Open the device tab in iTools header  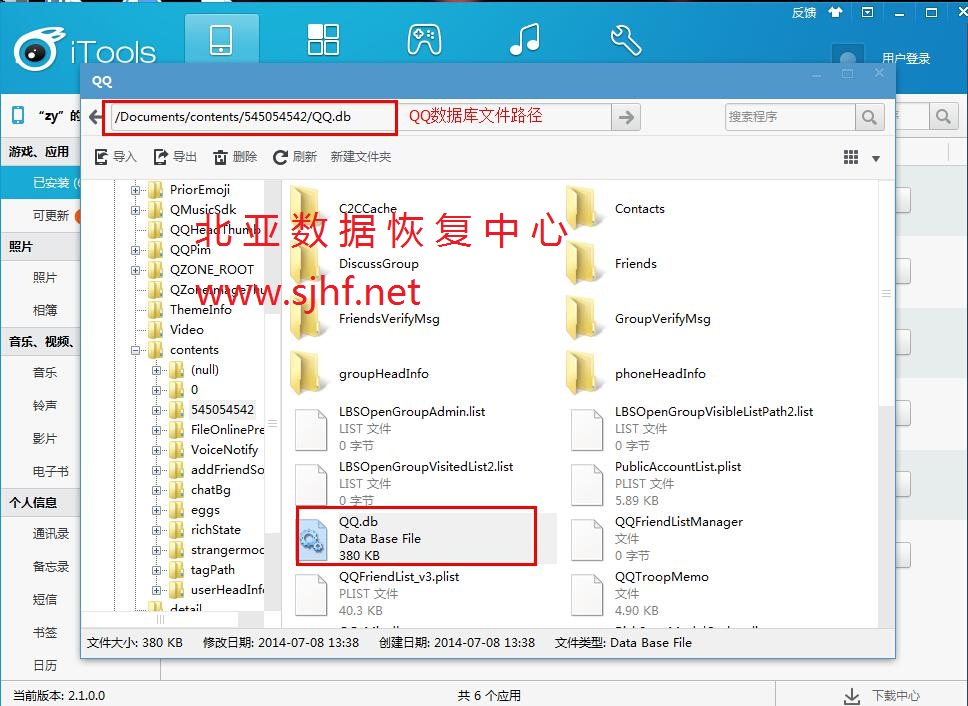221,39
